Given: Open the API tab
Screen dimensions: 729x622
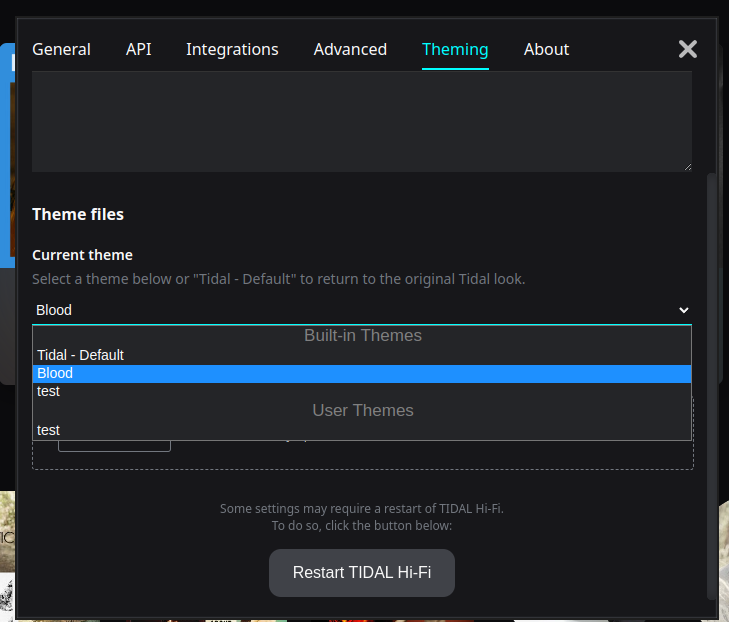Looking at the screenshot, I should tap(139, 49).
